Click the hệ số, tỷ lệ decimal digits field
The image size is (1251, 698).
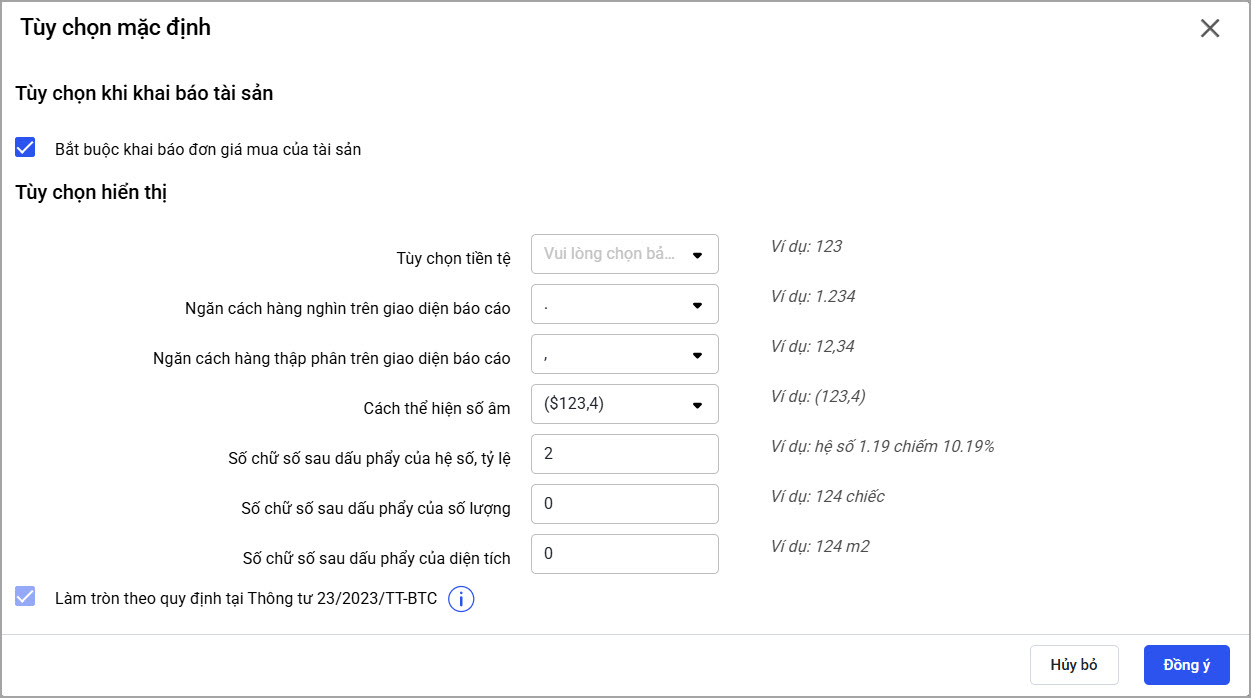(624, 454)
